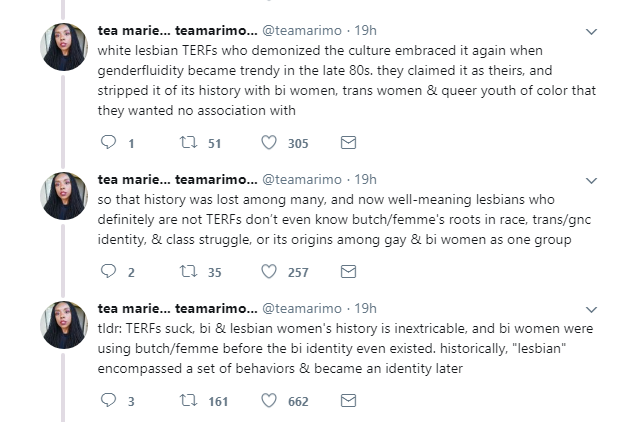Reply to the 'history was lost' tweet
640x422 pixels.
110,272
